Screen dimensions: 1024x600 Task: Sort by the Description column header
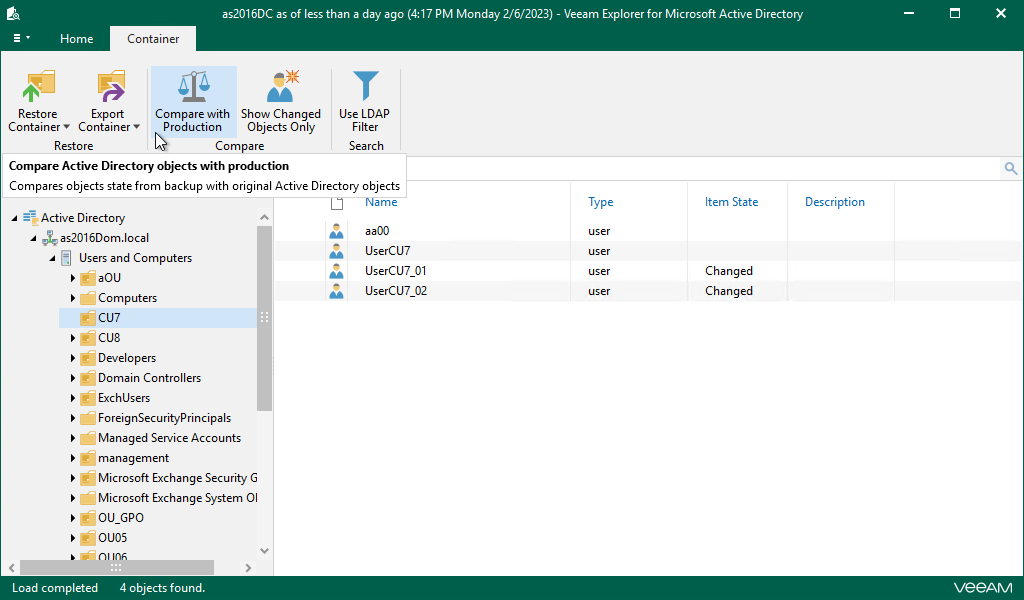834,202
